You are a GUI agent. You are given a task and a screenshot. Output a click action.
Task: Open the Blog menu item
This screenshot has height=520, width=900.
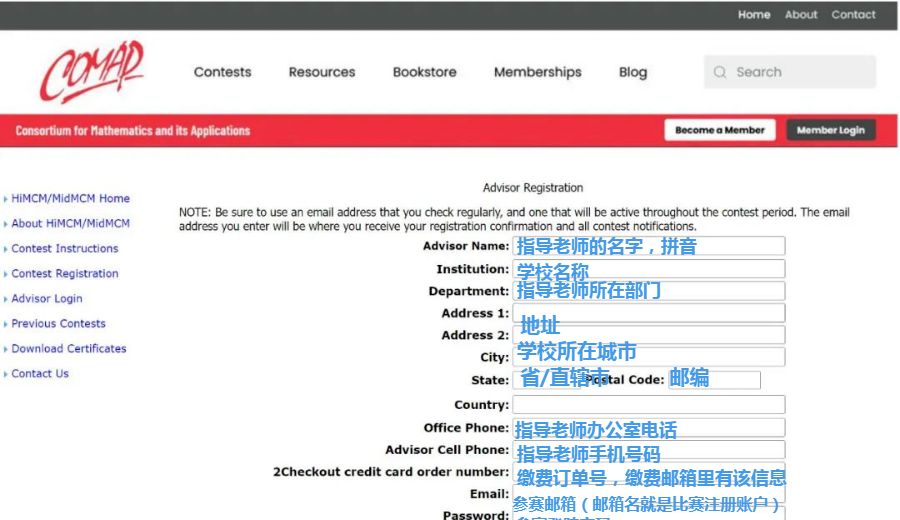click(x=633, y=72)
